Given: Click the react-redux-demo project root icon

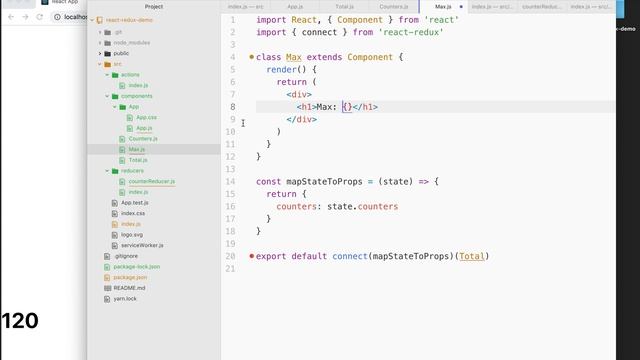Looking at the screenshot, I should pos(100,20).
